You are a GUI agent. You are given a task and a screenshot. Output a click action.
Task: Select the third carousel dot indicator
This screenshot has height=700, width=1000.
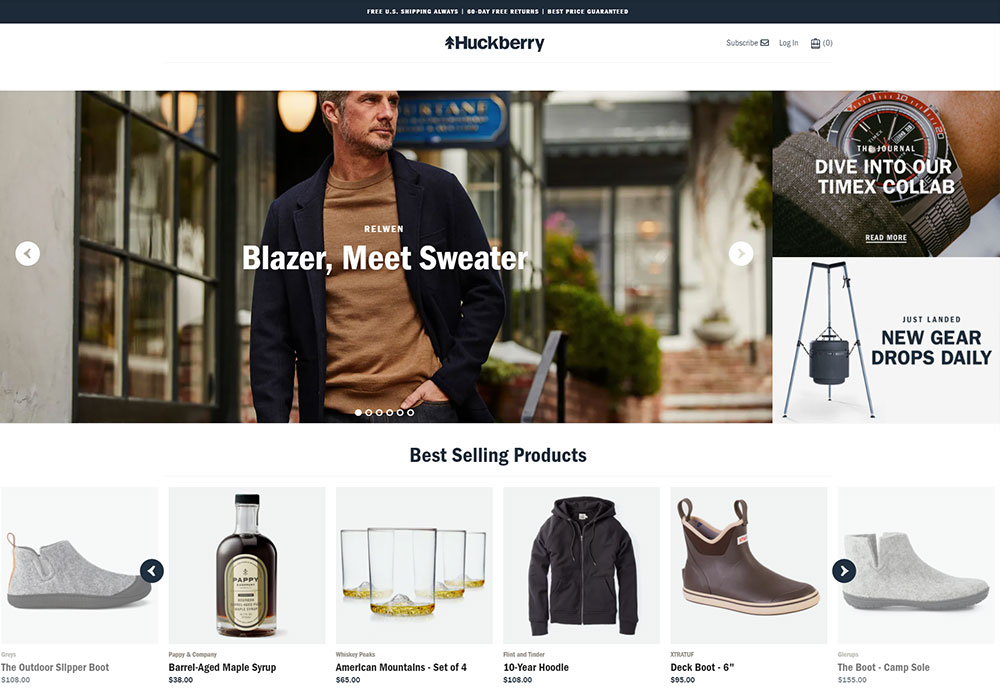click(x=379, y=412)
